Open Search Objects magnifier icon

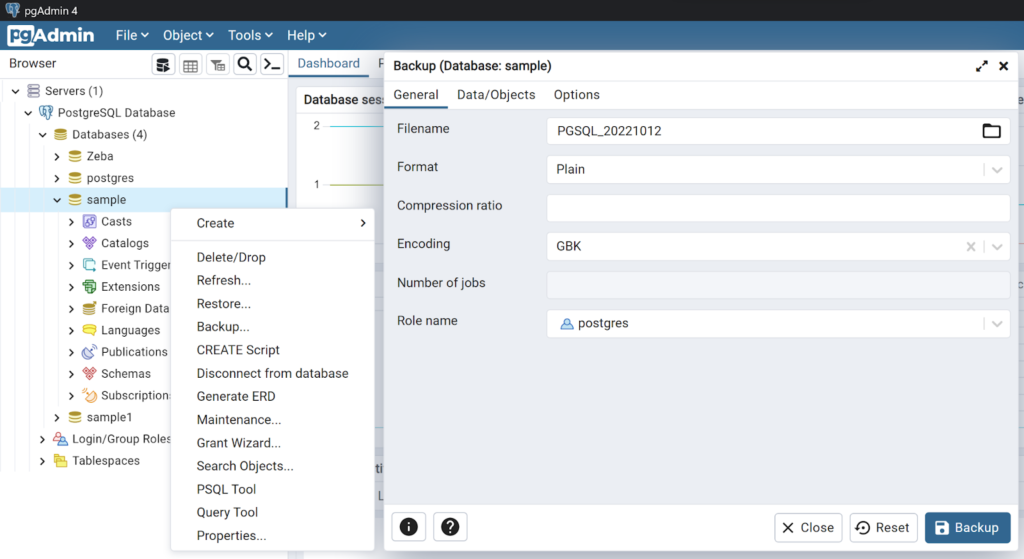[244, 65]
